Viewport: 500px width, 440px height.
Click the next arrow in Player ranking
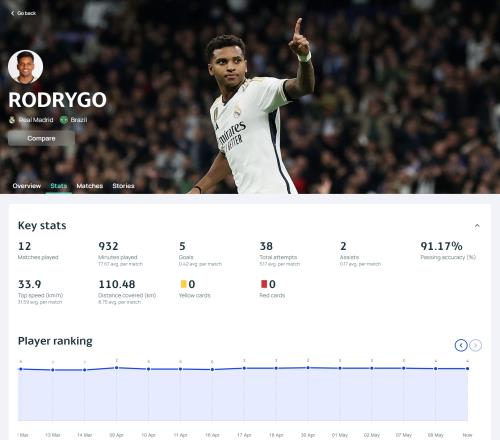(475, 345)
